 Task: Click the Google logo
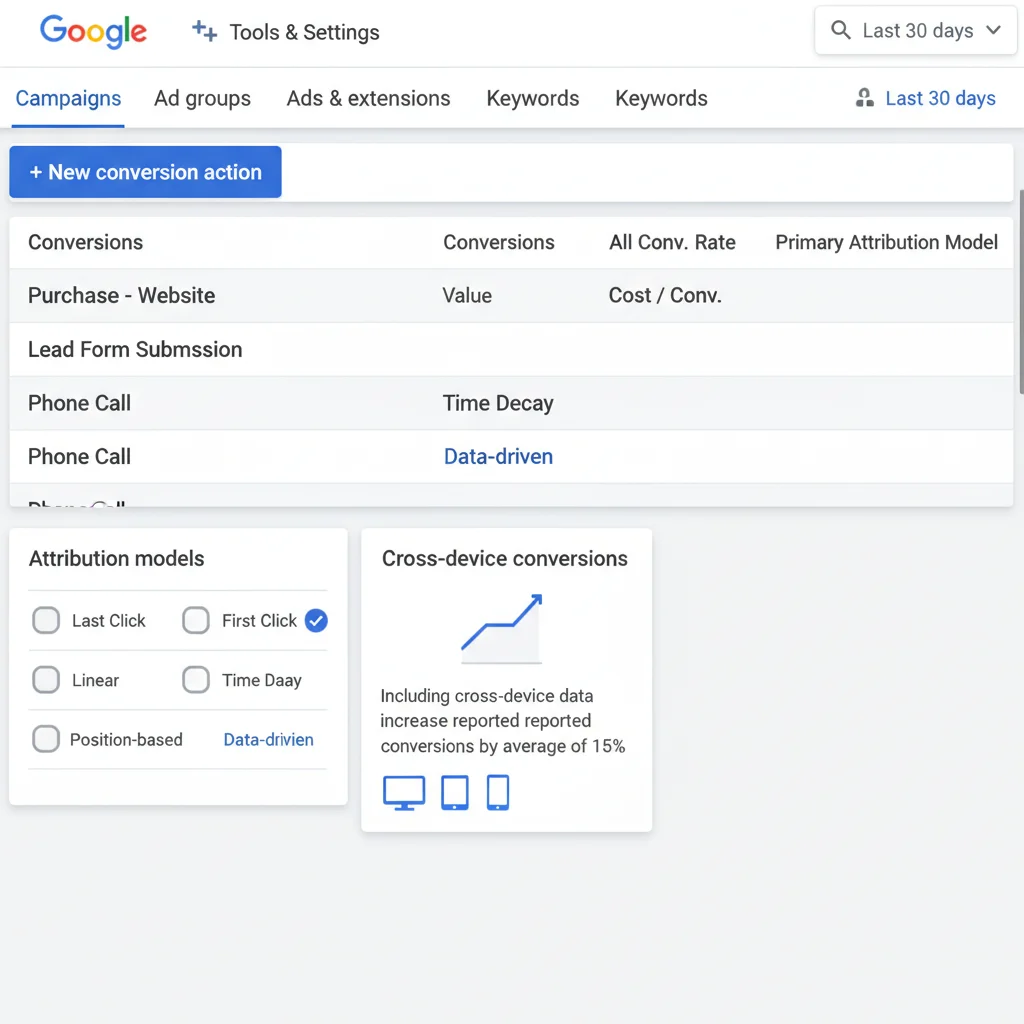[93, 31]
